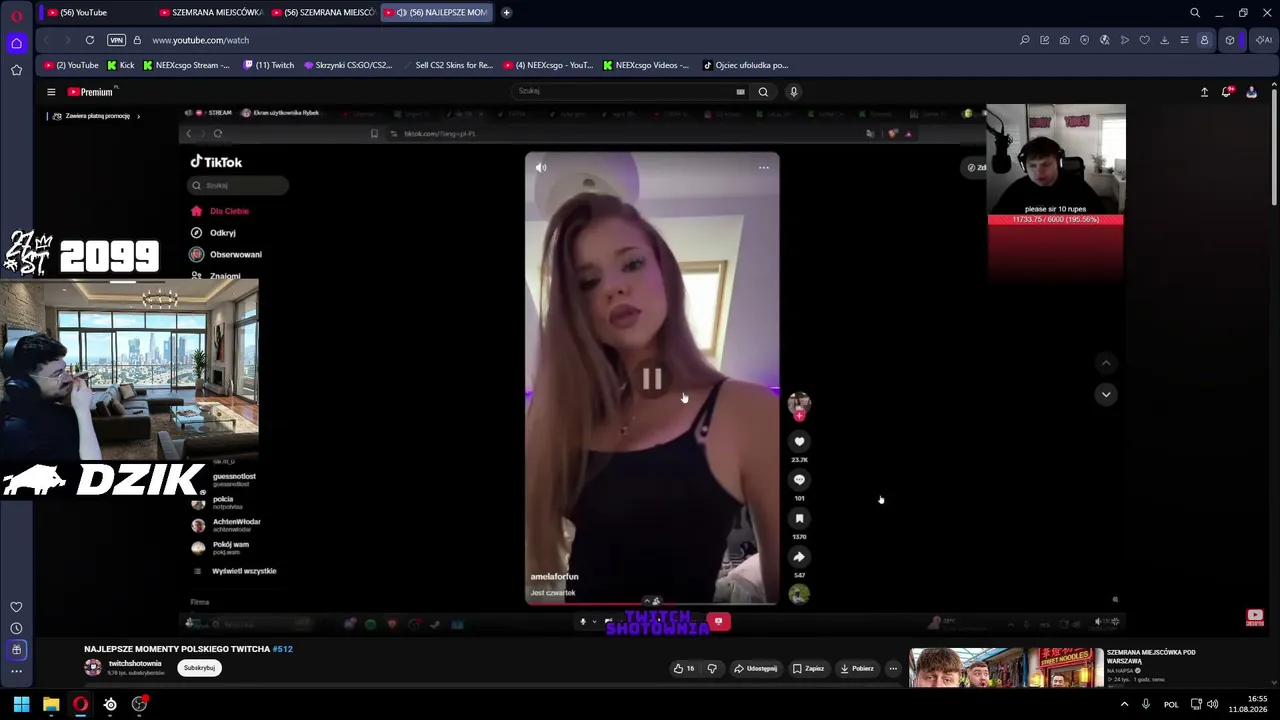Open Opera from the taskbar

click(80, 704)
